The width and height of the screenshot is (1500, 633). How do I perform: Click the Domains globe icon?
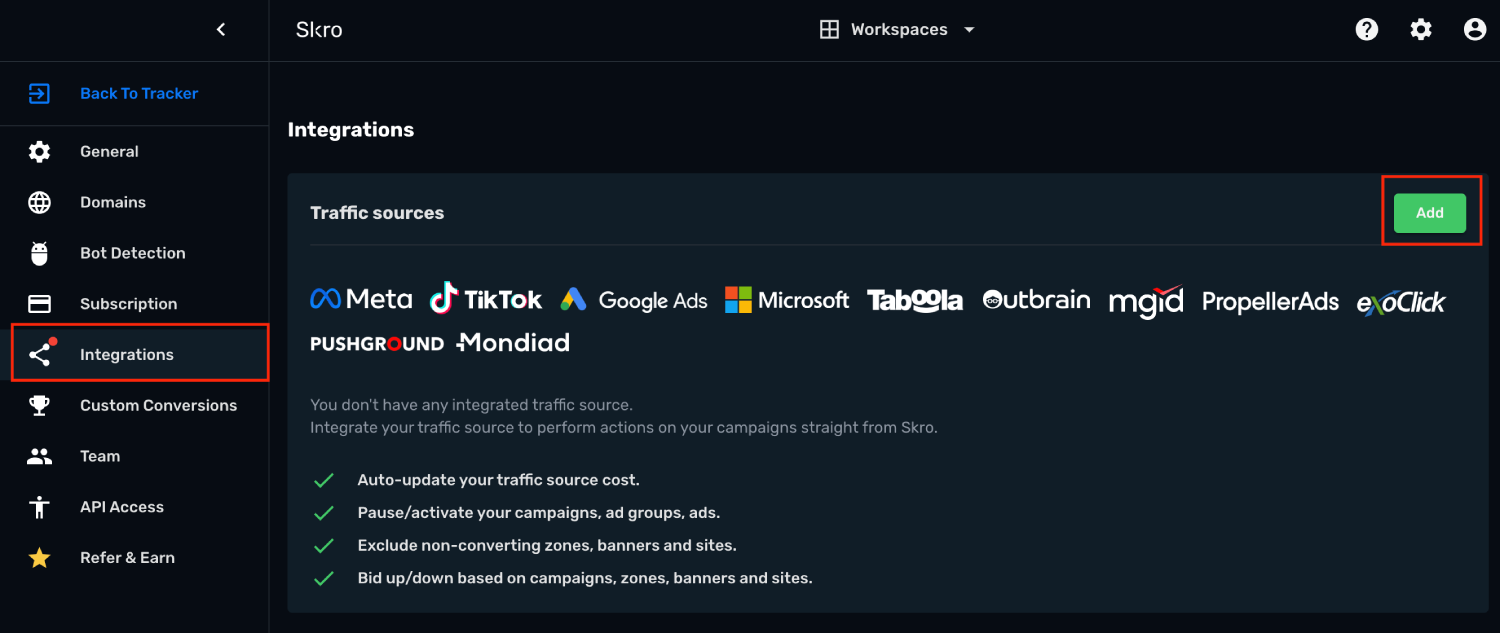click(39, 203)
